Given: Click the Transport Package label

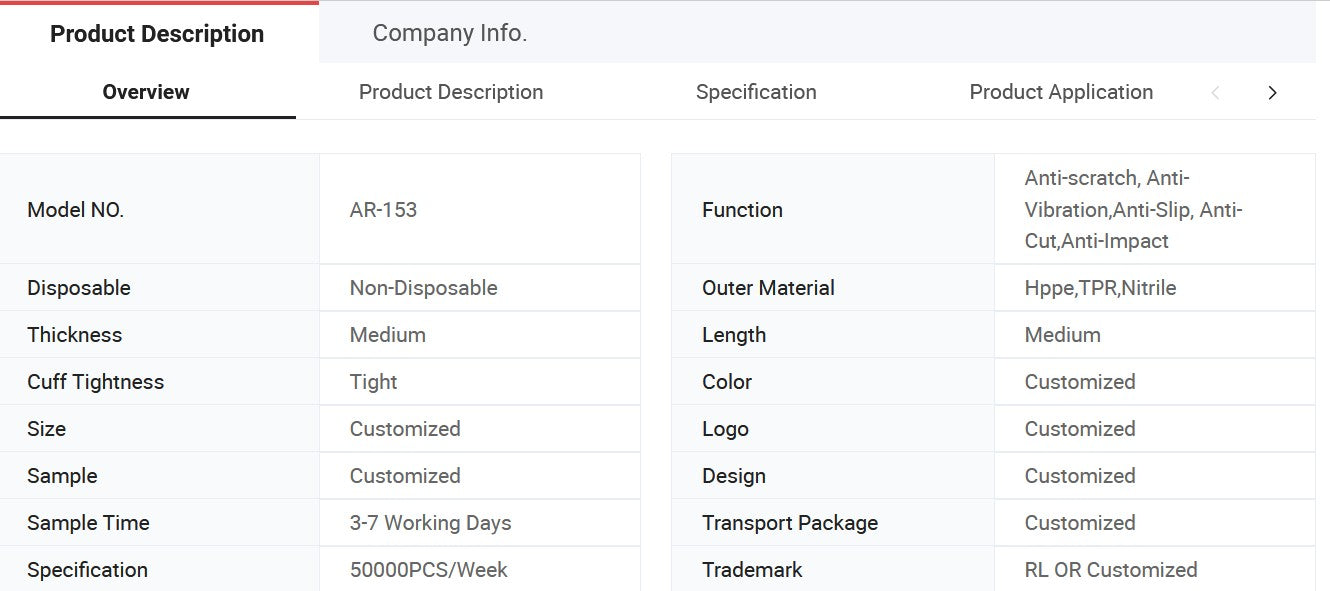Looking at the screenshot, I should click(790, 523).
